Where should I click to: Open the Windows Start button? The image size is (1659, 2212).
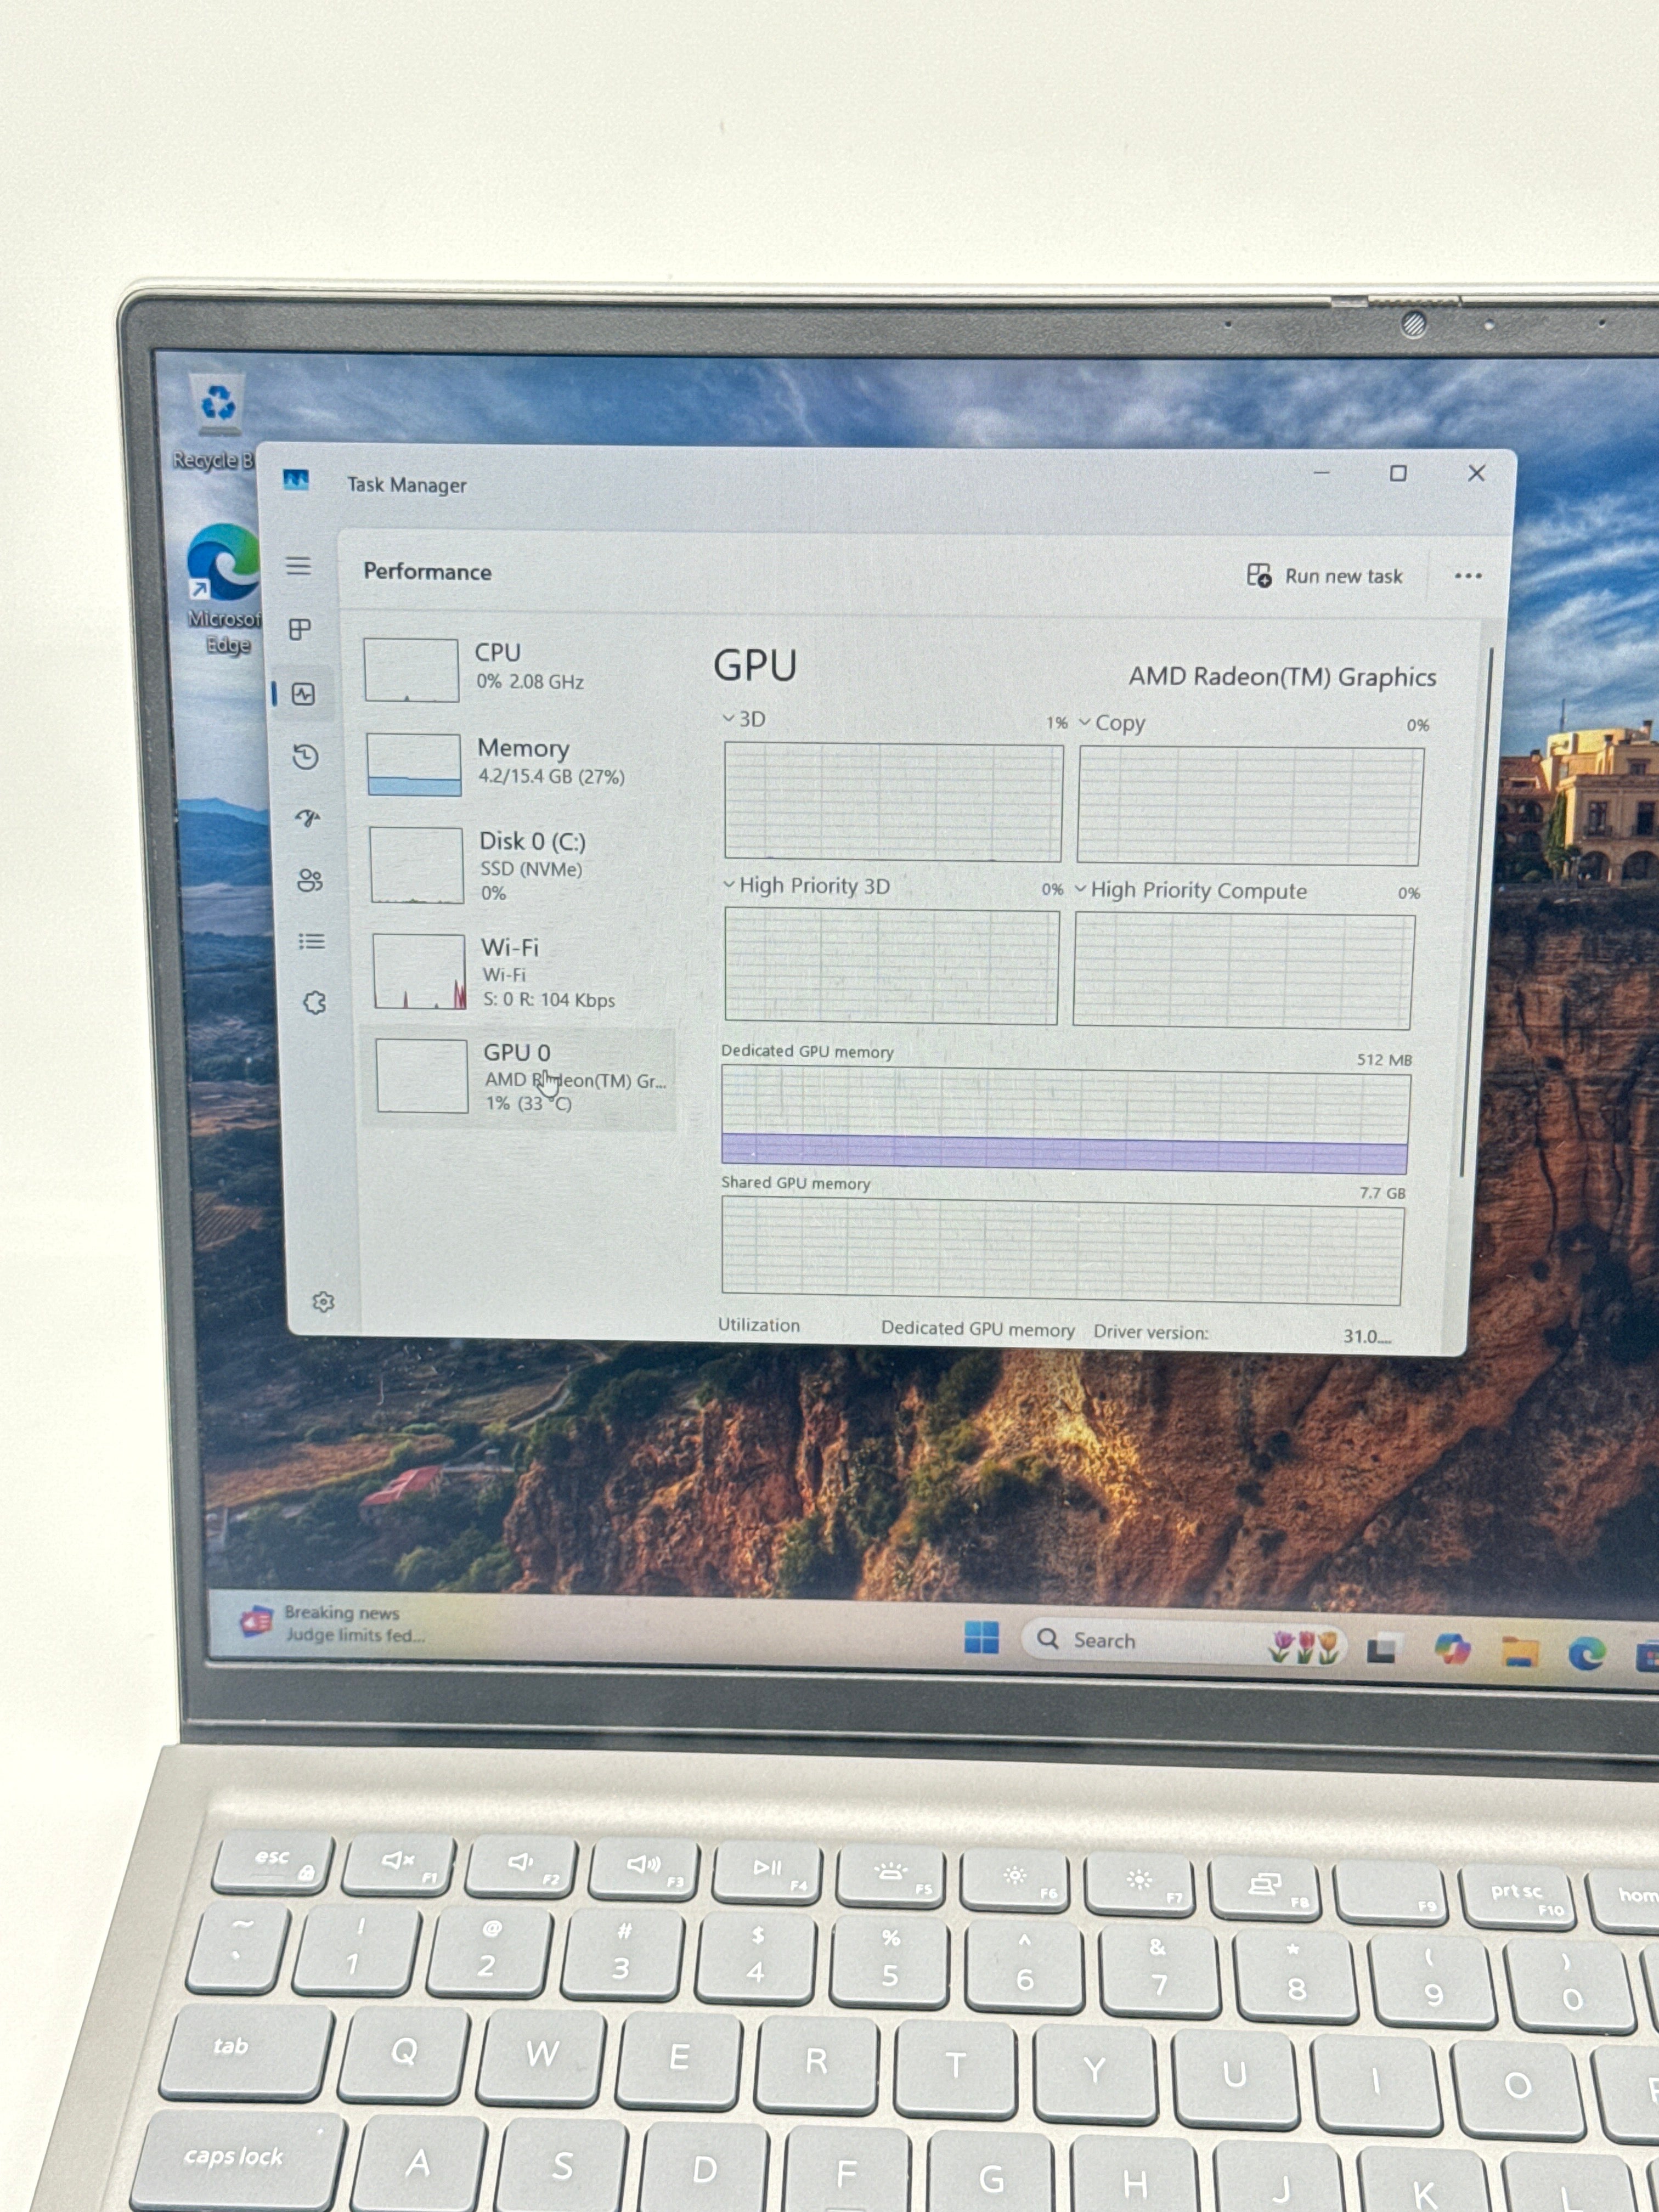coord(981,1637)
